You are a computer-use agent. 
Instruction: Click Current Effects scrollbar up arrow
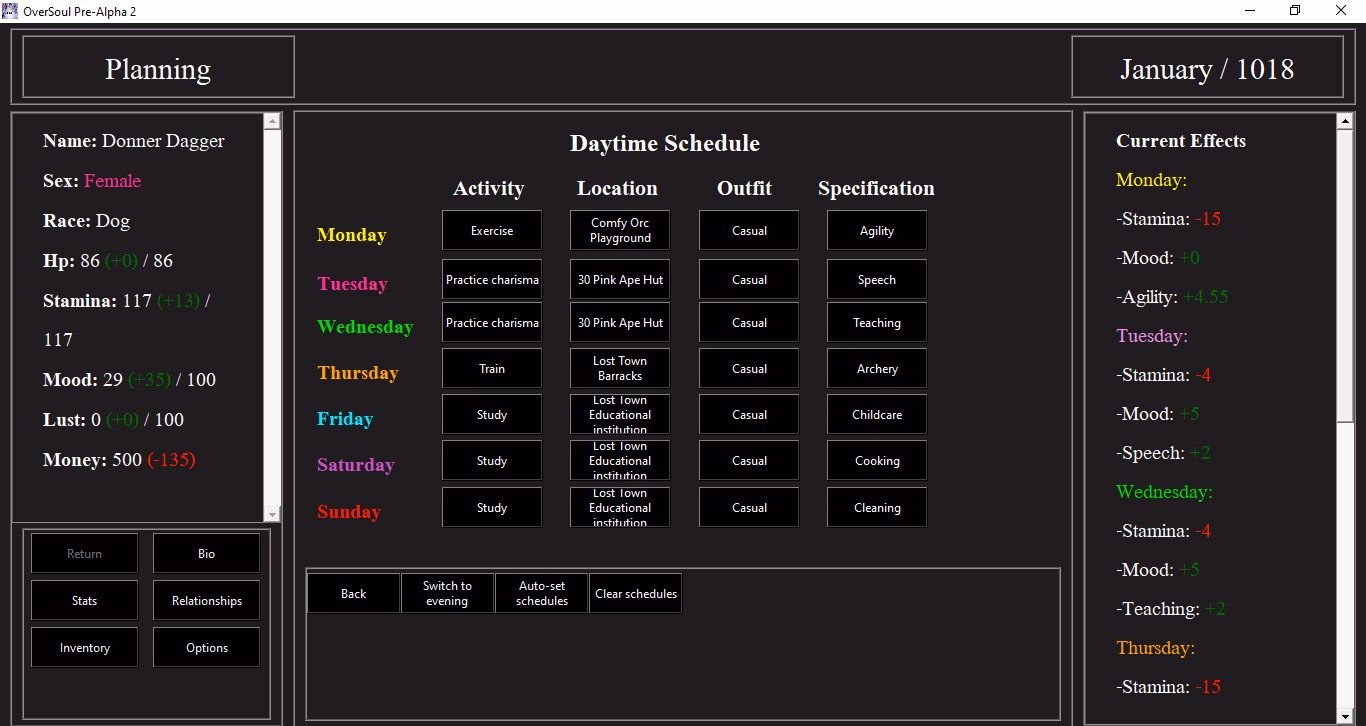point(1345,122)
